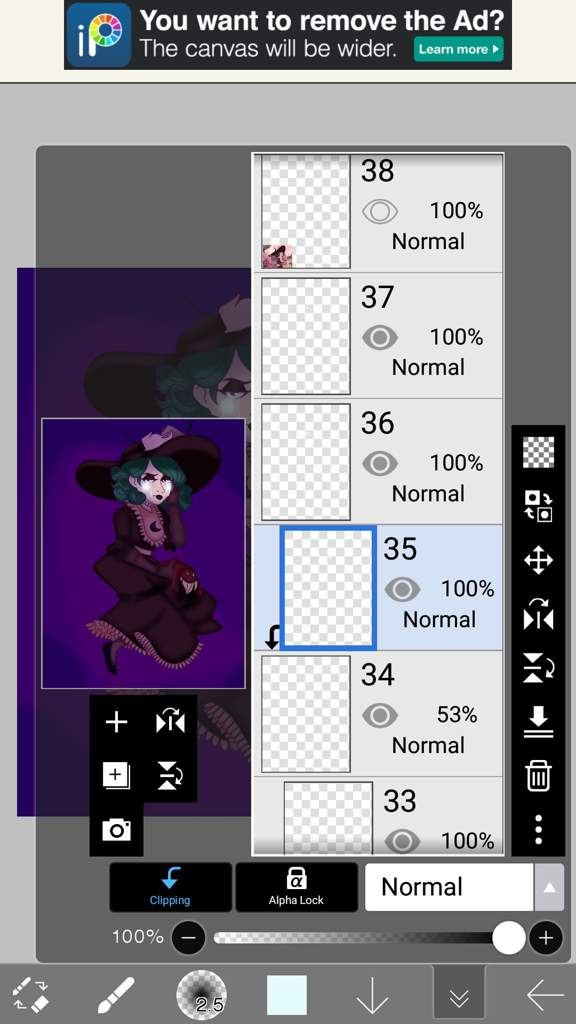
Task: Toggle the Clipping button
Action: pos(170,887)
